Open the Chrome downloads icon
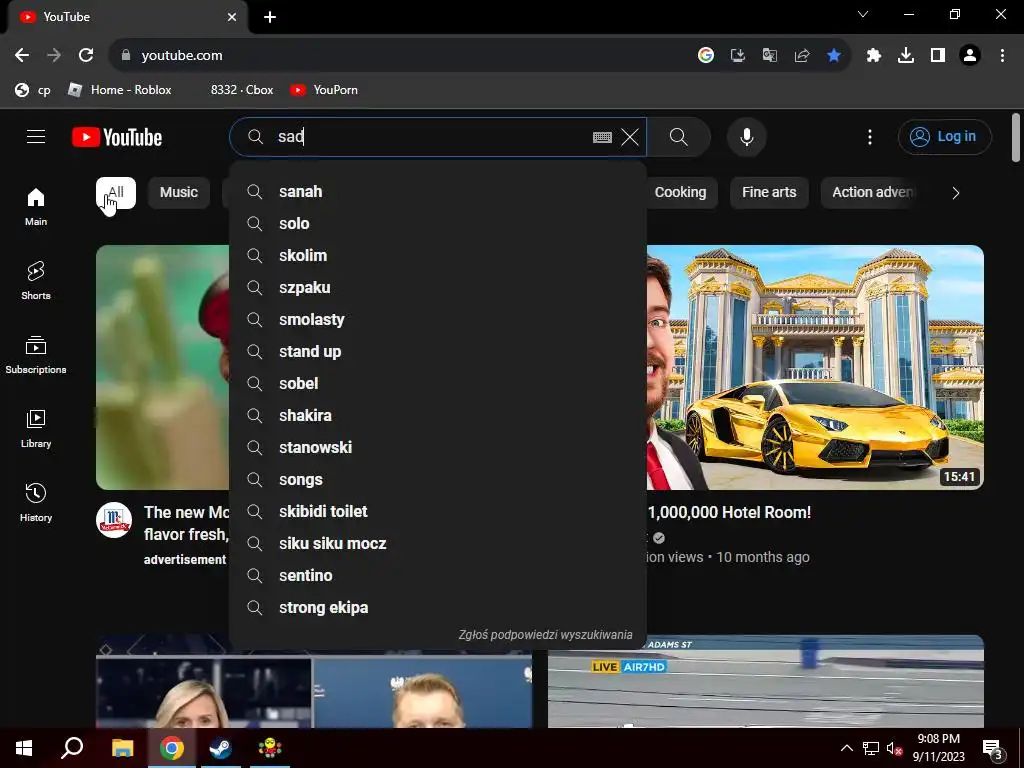This screenshot has width=1024, height=768. click(x=905, y=55)
